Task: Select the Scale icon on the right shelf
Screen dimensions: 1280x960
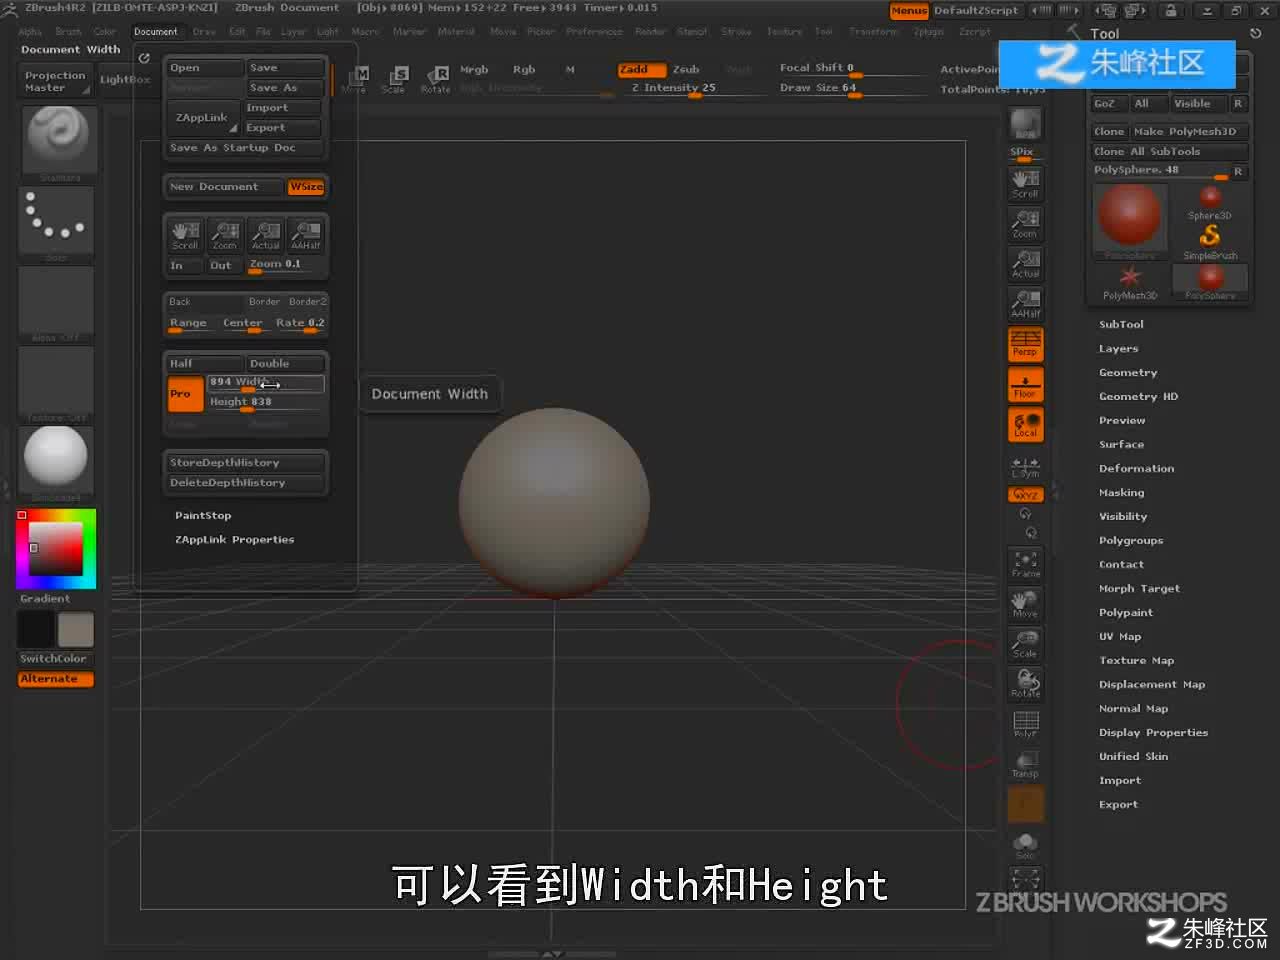Action: [1025, 644]
